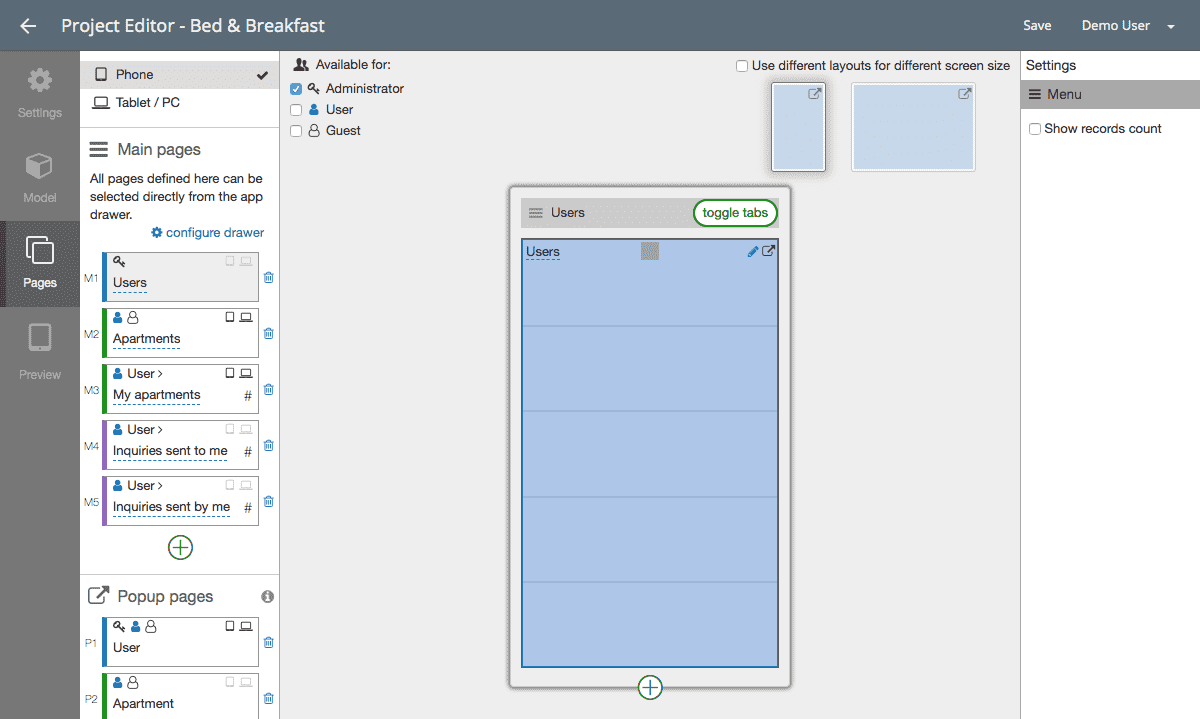Select the Phone device option
Viewport: 1200px width, 719px height.
click(180, 75)
